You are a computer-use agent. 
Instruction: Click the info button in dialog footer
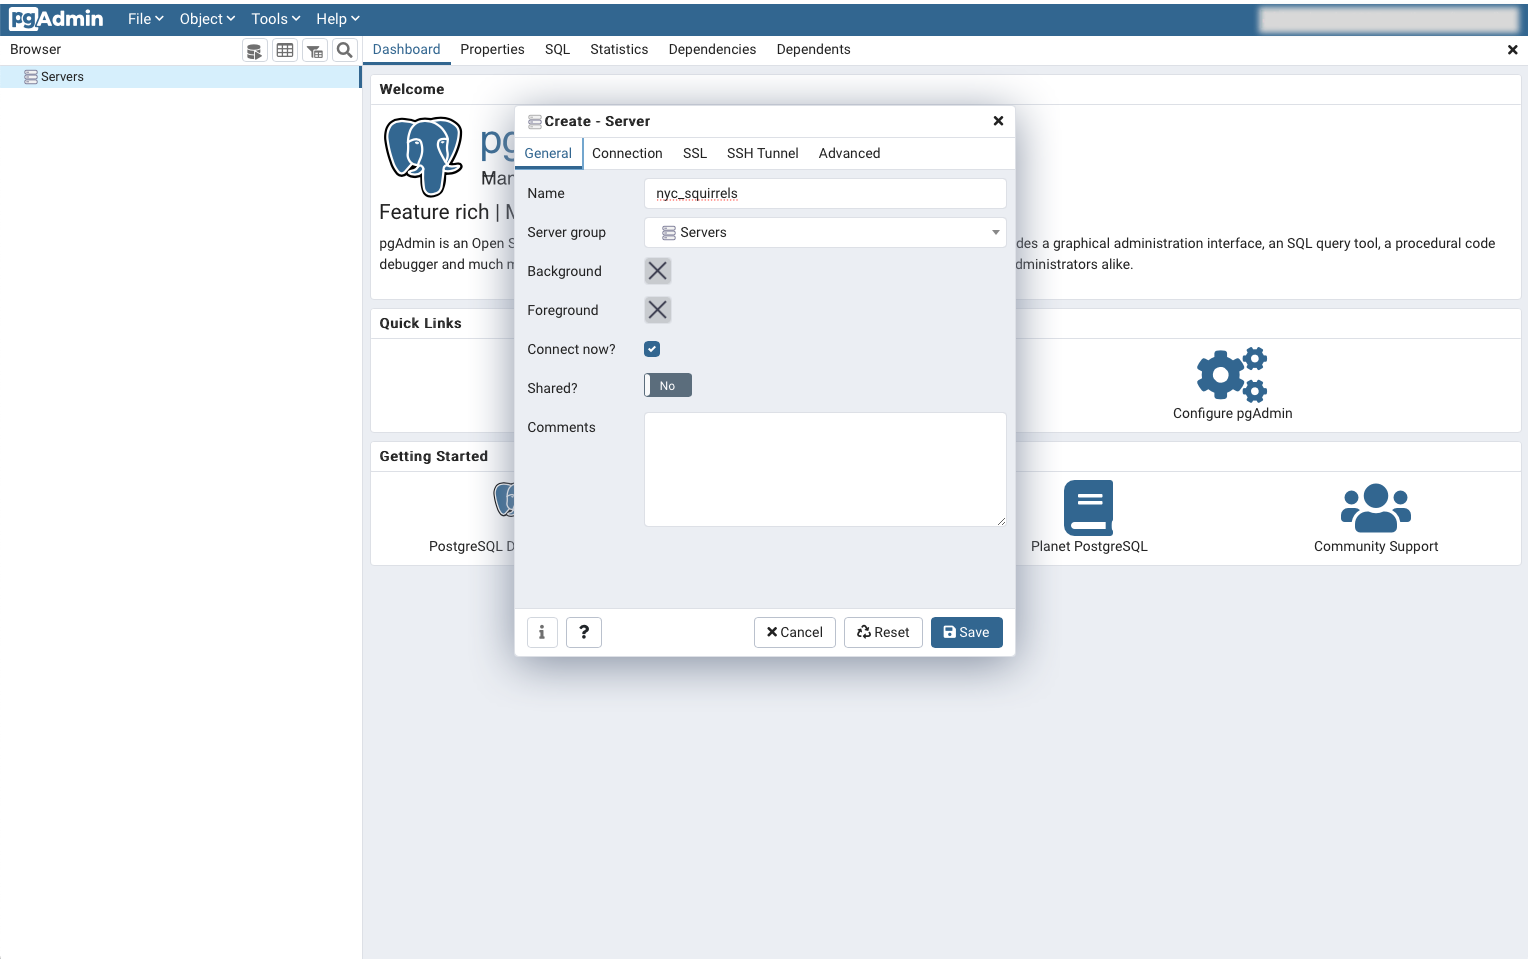542,632
